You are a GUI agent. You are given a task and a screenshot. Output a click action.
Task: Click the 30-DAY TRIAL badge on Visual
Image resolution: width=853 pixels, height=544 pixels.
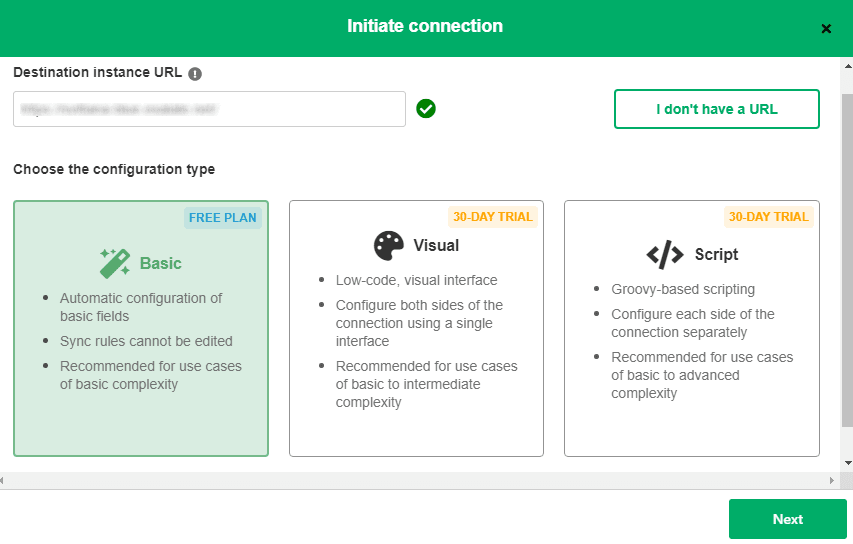492,217
